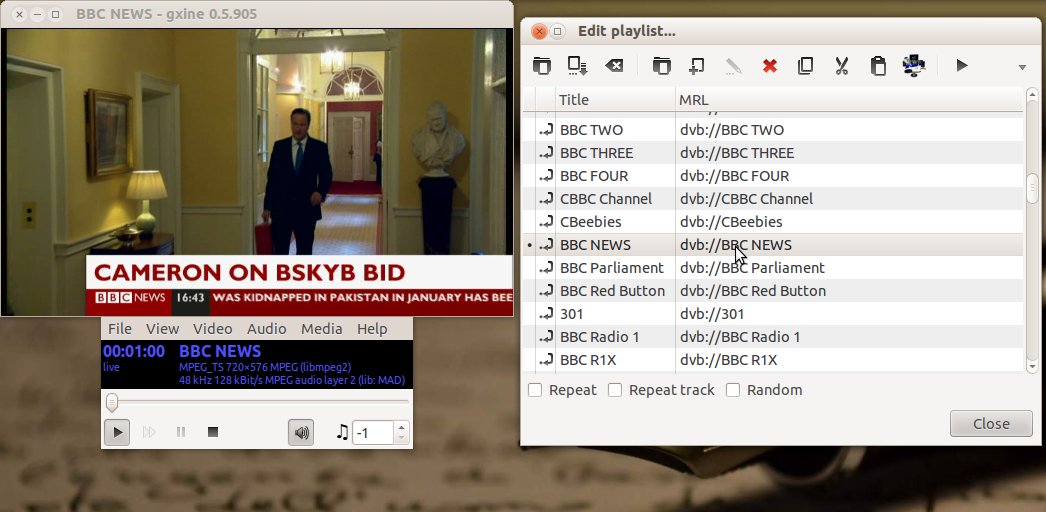The image size is (1046, 512).
Task: Click the arrow icon on the BBC Red Button row
Action: (546, 291)
